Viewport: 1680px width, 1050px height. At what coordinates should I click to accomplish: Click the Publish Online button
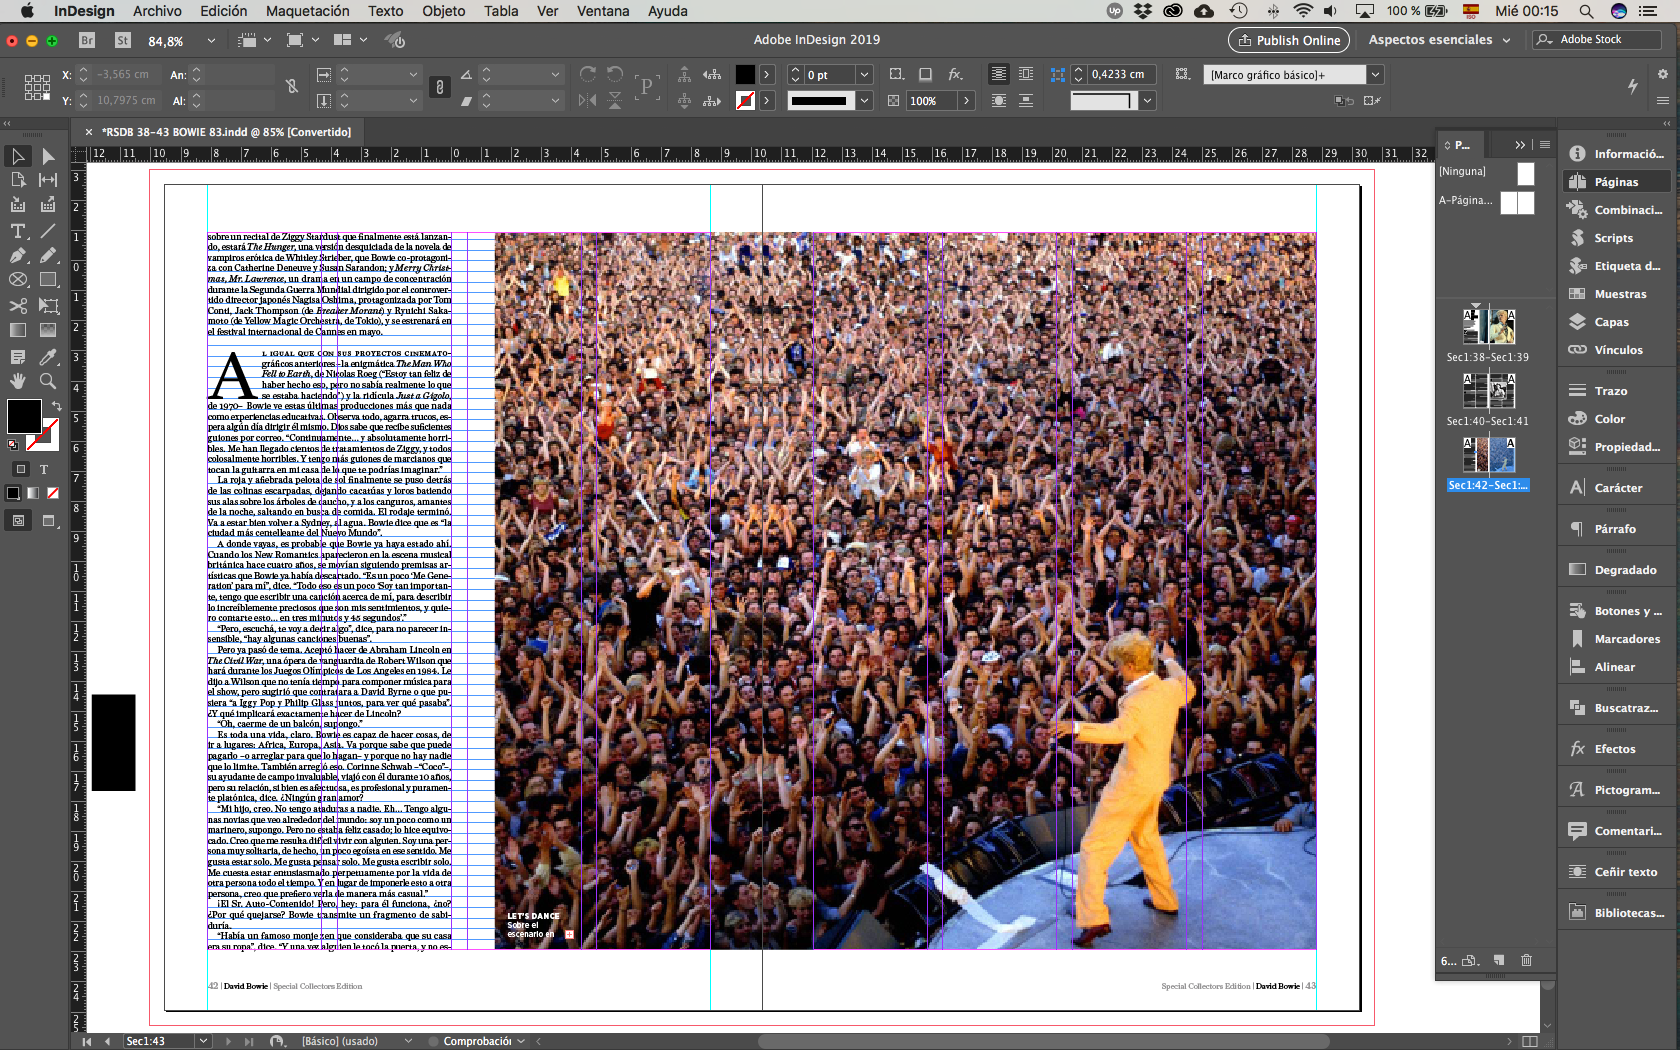(1288, 40)
